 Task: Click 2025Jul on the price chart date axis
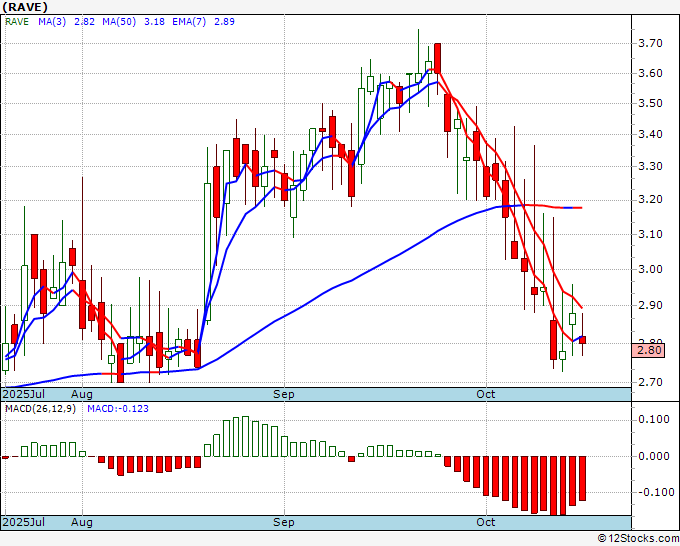(x=24, y=394)
